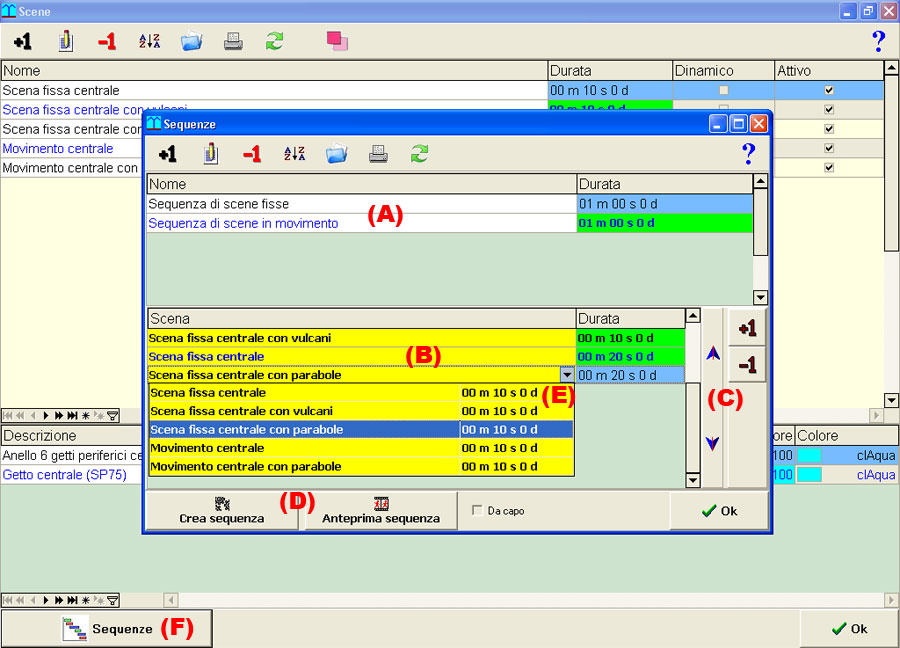Click up arrow of the sequence list scrollbar
This screenshot has width=900, height=648.
click(761, 181)
